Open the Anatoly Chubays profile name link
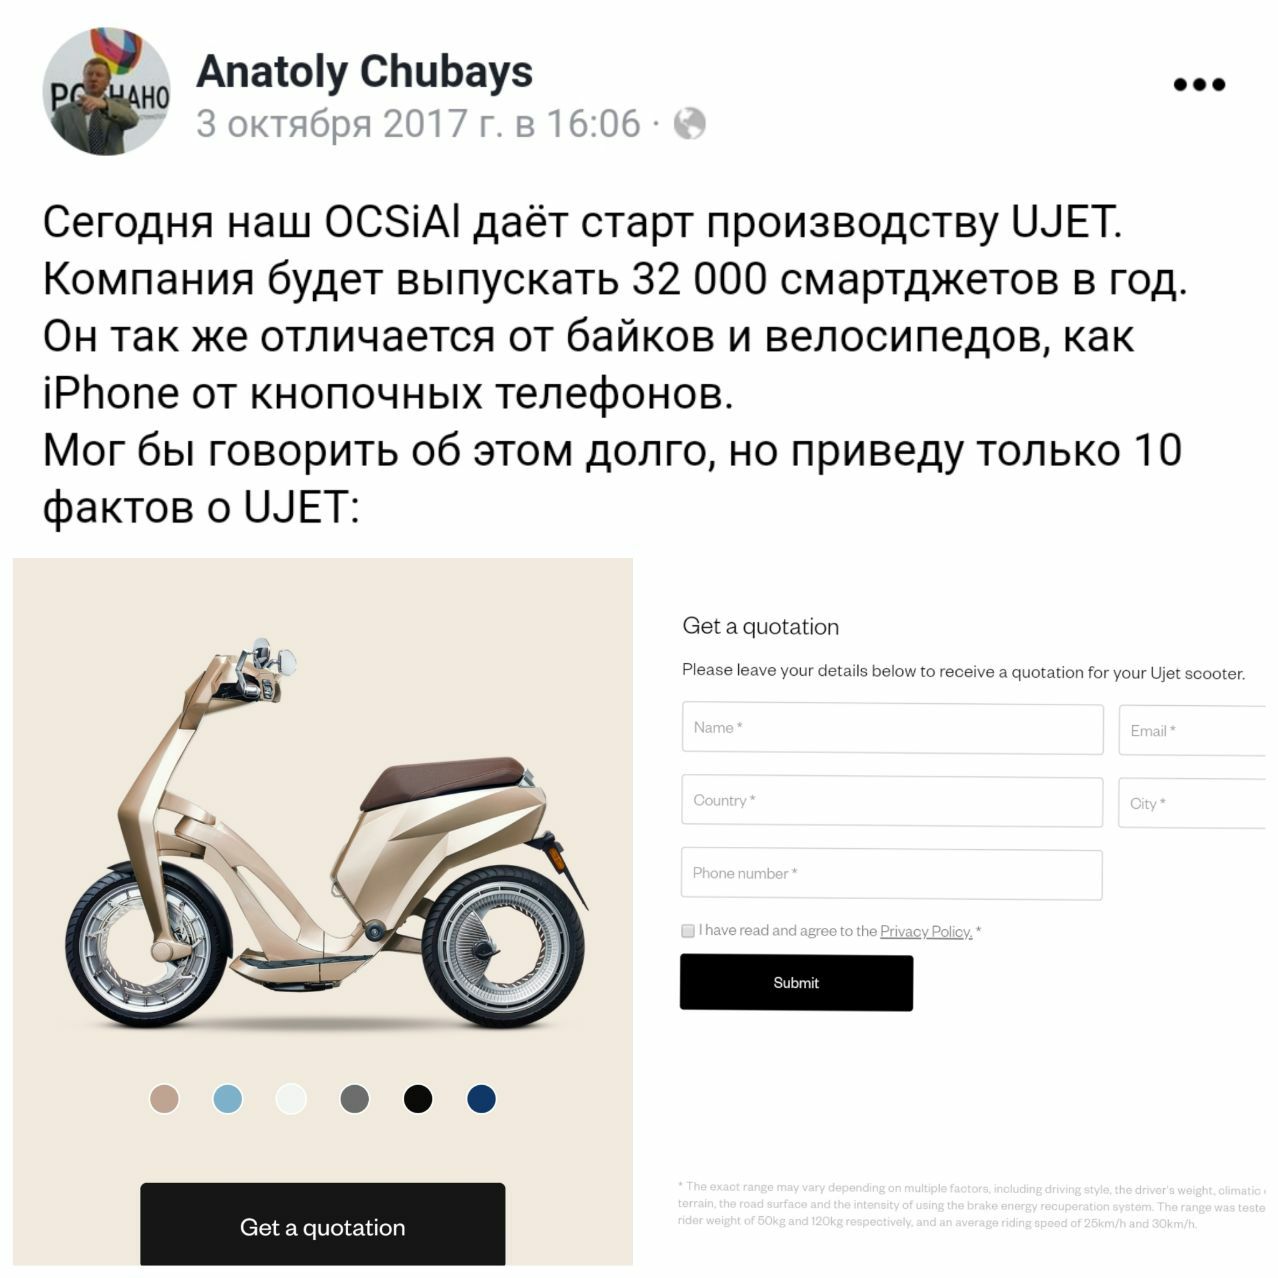This screenshot has width=1278, height=1278. (364, 72)
